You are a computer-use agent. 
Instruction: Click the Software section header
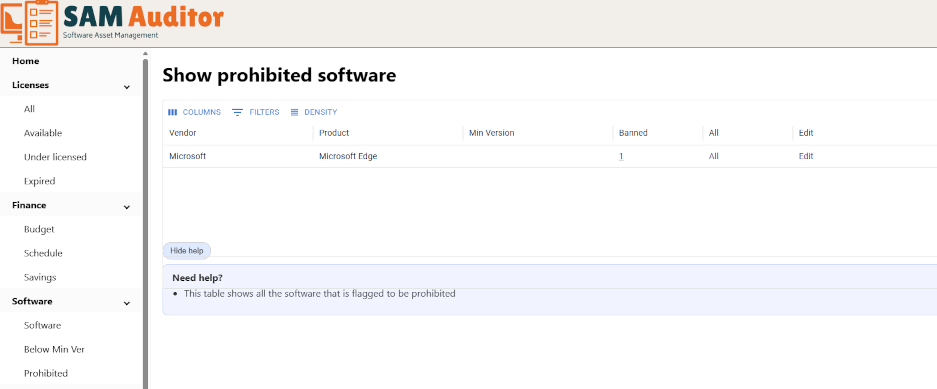point(32,301)
